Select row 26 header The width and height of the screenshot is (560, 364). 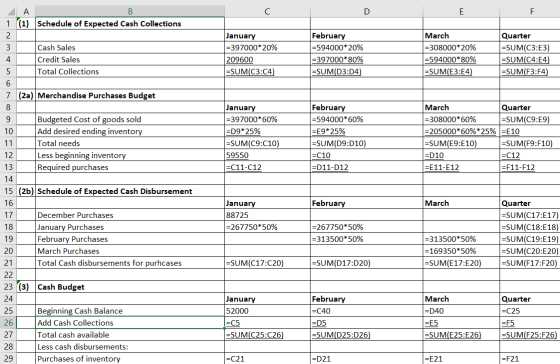coord(8,323)
